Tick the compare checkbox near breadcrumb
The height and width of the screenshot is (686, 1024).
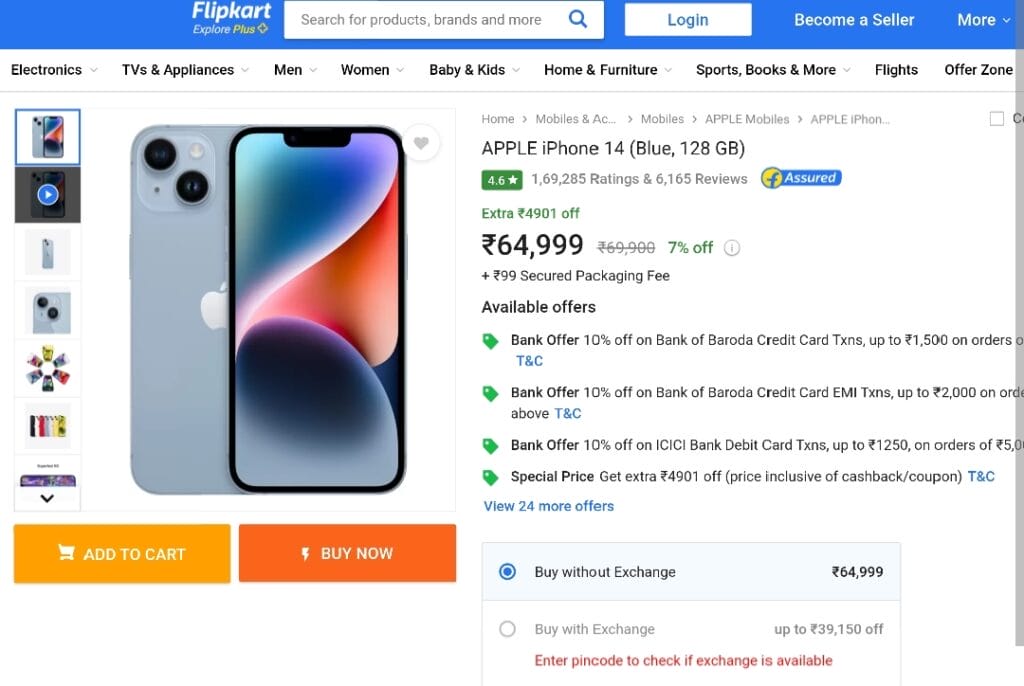(997, 119)
